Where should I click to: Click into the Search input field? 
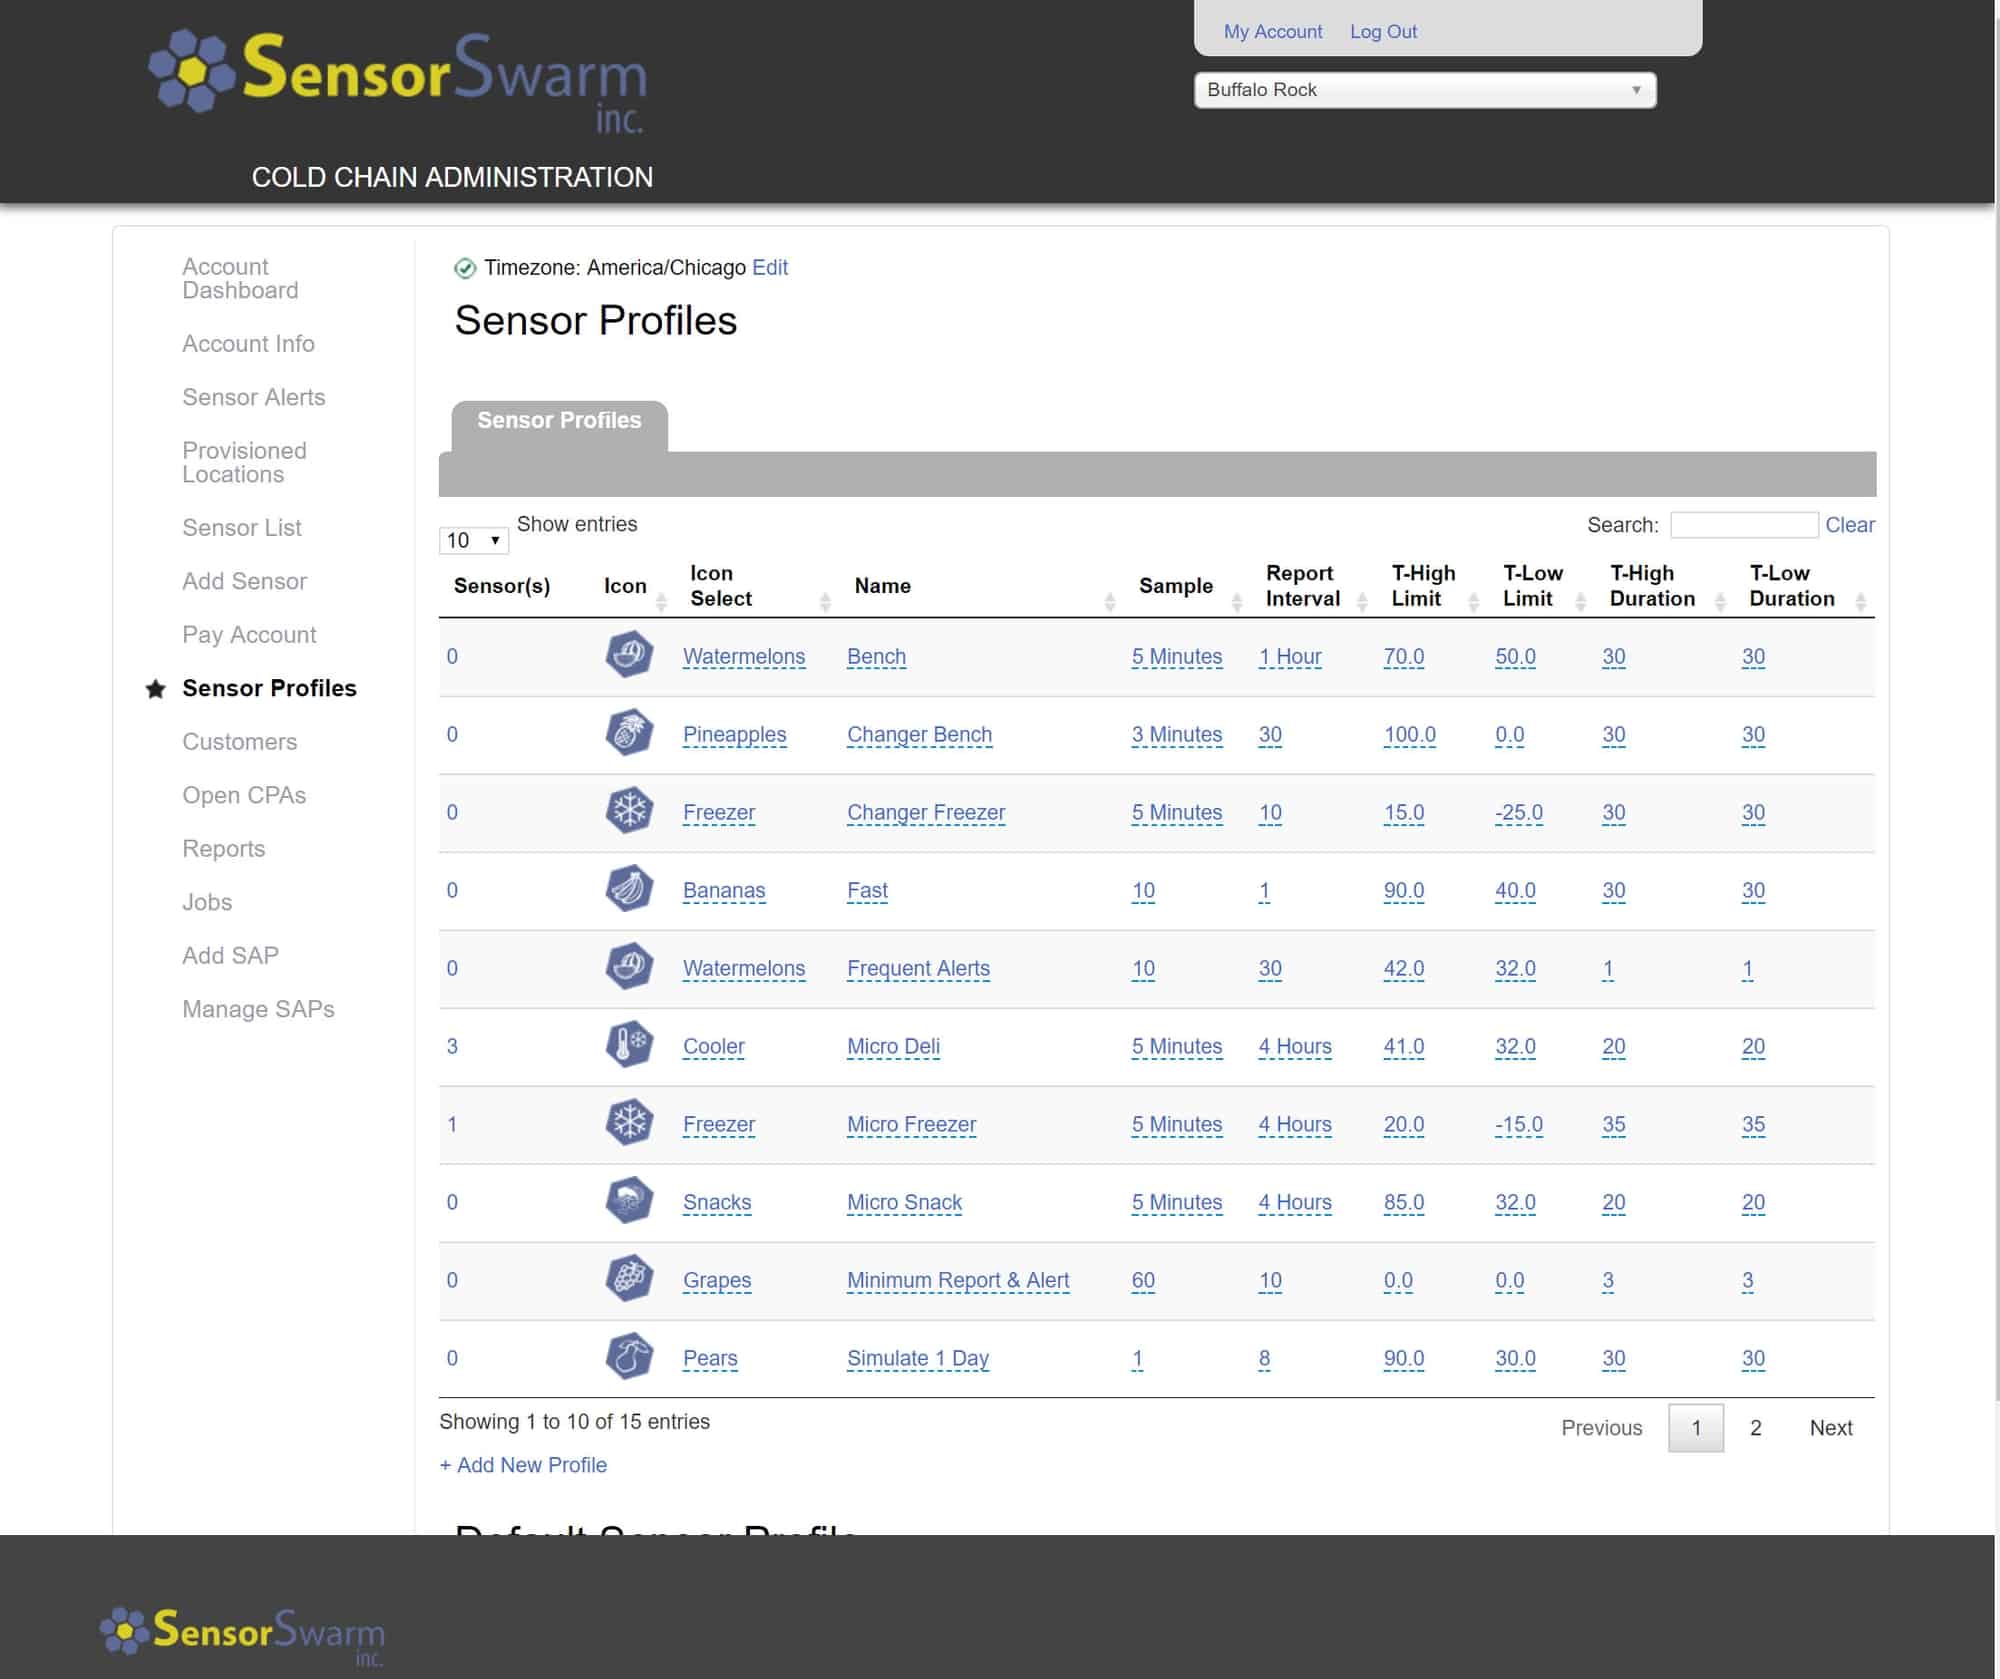[x=1743, y=525]
